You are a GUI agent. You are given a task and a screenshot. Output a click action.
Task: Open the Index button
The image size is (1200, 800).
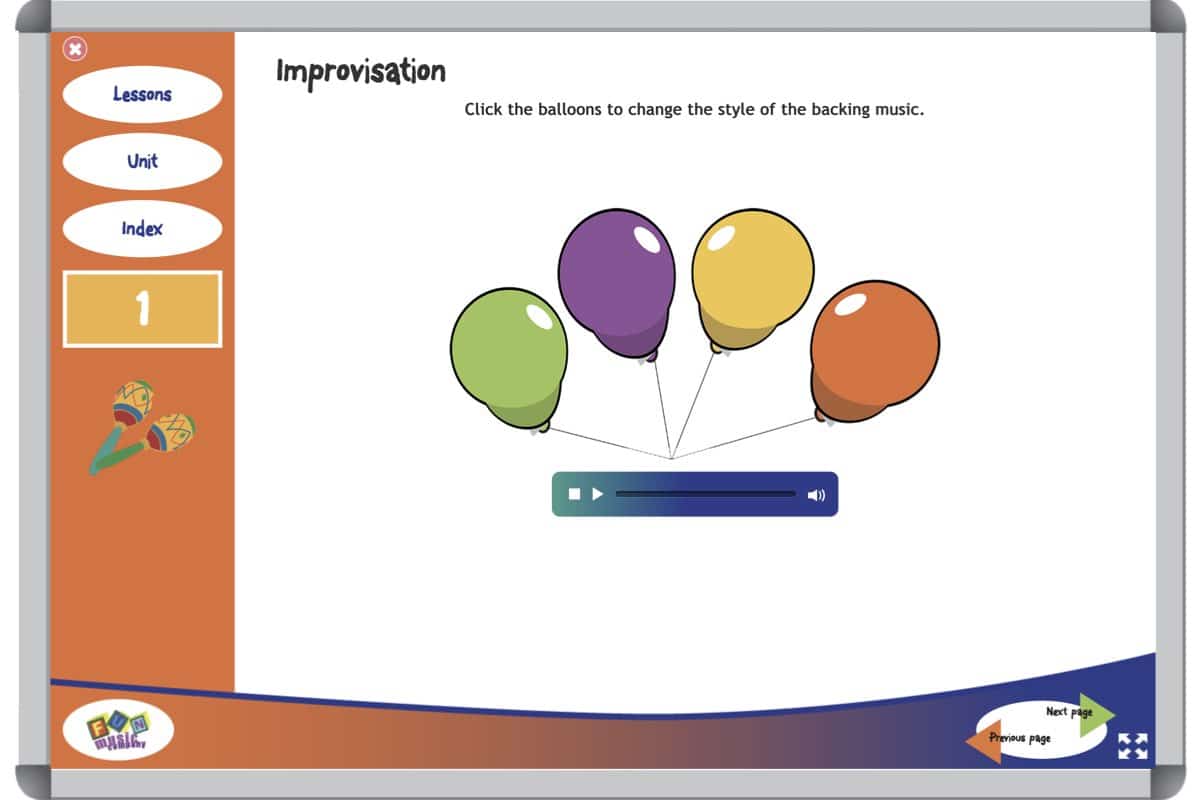point(142,228)
